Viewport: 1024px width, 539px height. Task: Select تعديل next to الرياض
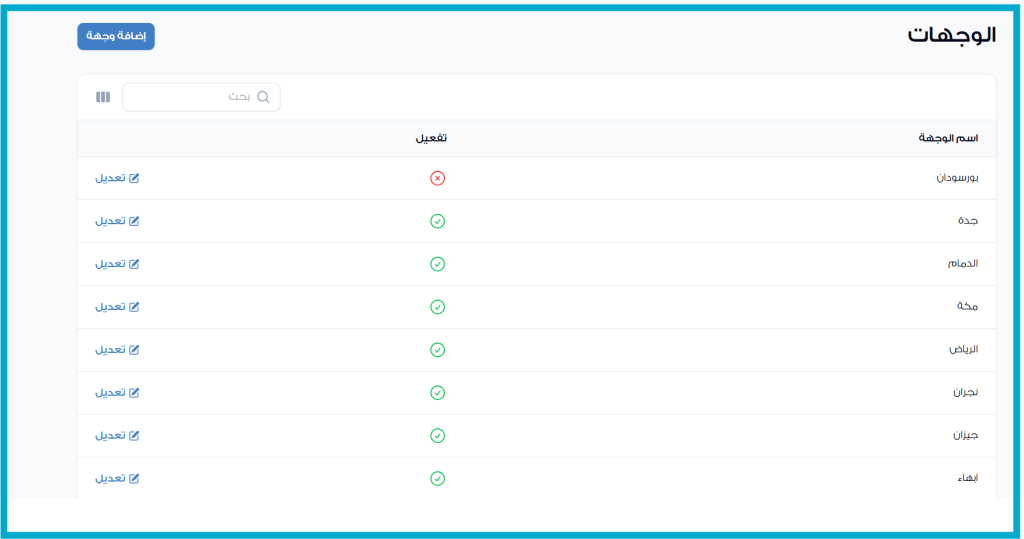(x=117, y=350)
